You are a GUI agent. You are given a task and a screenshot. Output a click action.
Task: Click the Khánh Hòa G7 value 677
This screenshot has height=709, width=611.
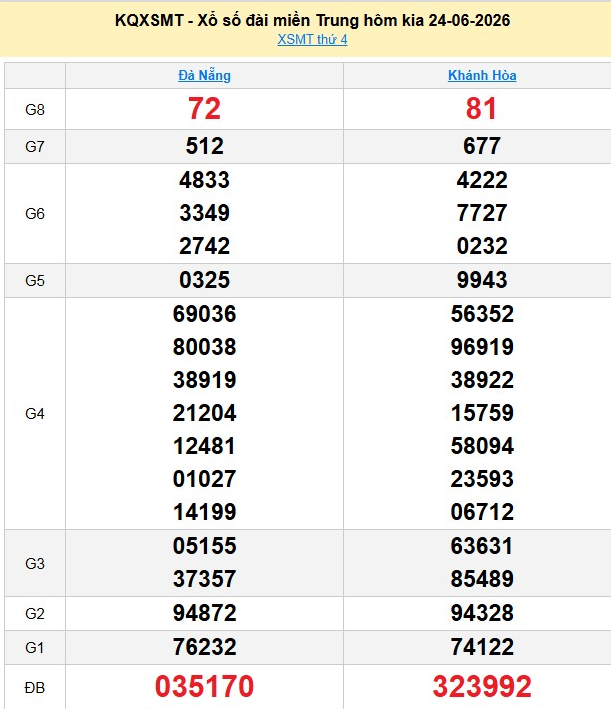click(x=482, y=146)
